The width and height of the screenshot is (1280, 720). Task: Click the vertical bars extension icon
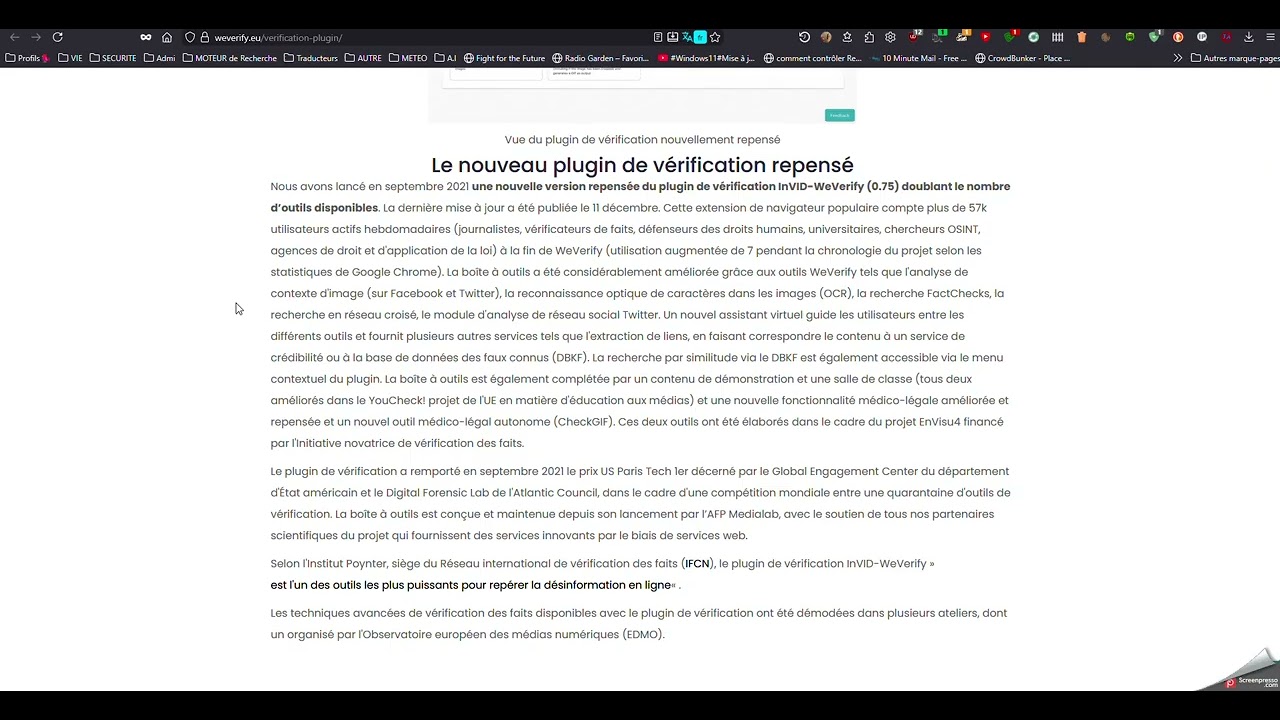1057,37
